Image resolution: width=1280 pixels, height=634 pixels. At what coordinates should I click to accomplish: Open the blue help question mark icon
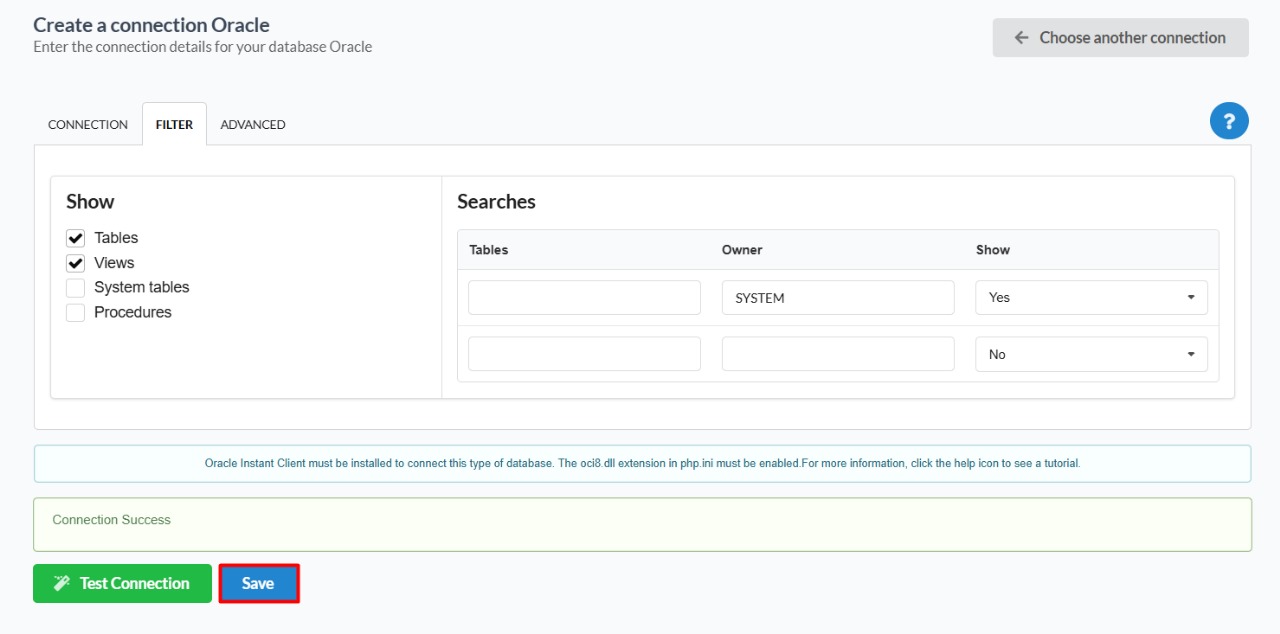[1229, 121]
